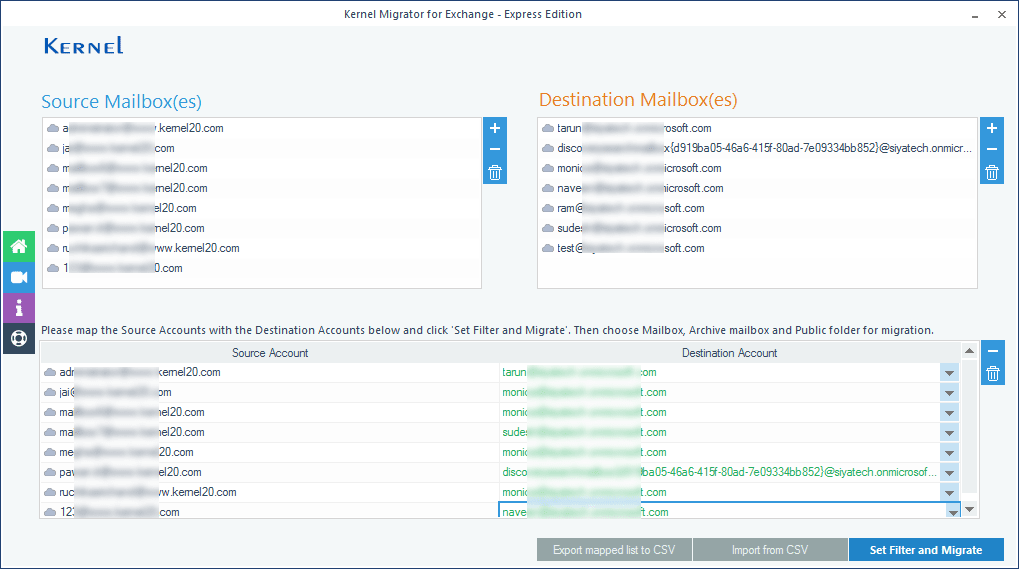Image resolution: width=1019 pixels, height=569 pixels.
Task: Click destination cell showing tarun account
Action: 719,372
